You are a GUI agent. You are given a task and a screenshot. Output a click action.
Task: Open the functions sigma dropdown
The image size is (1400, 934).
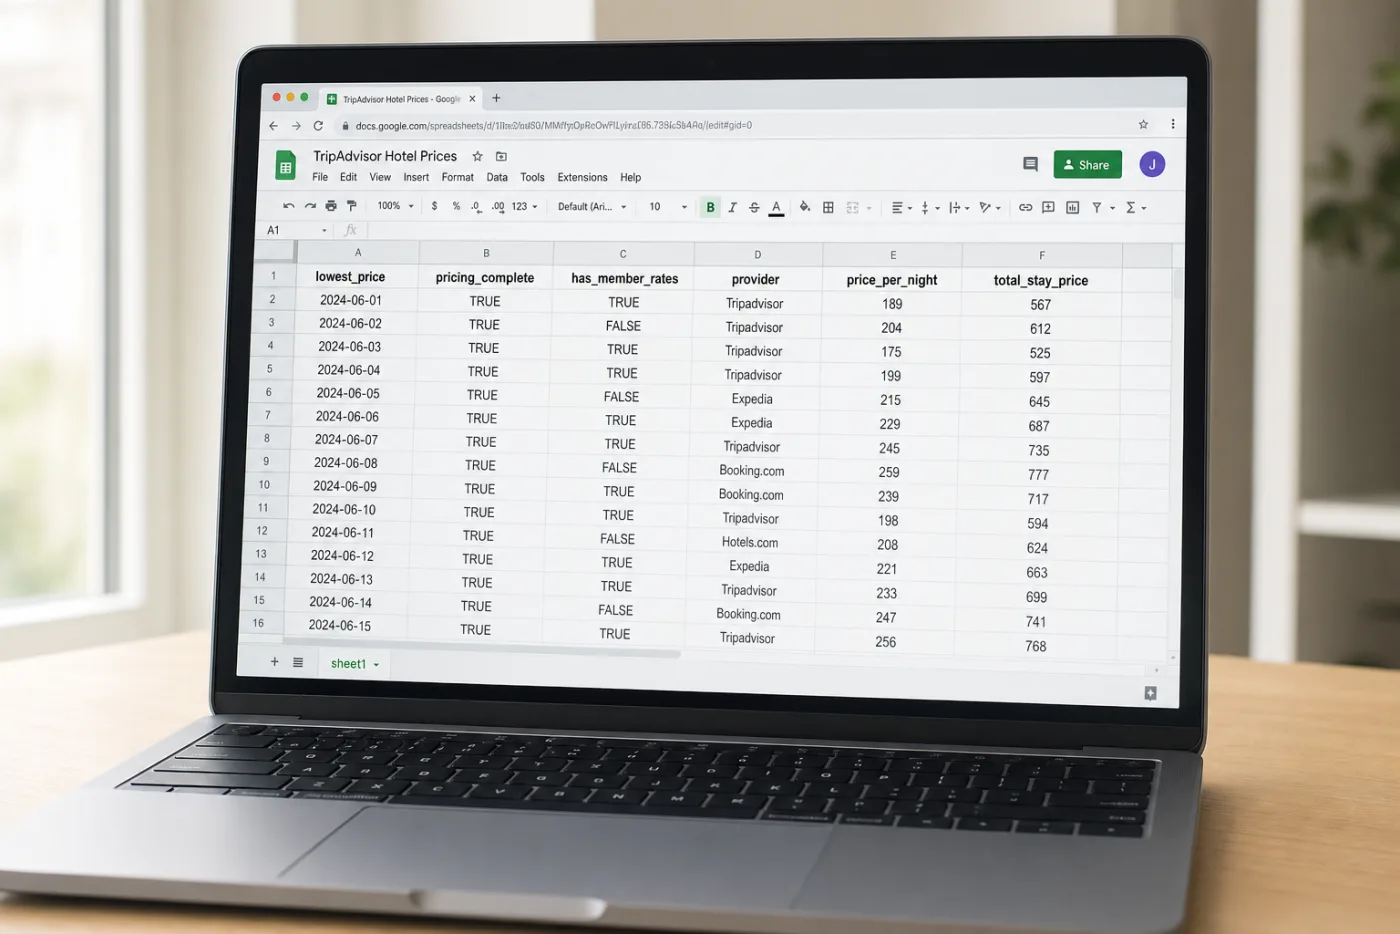[x=1136, y=208]
